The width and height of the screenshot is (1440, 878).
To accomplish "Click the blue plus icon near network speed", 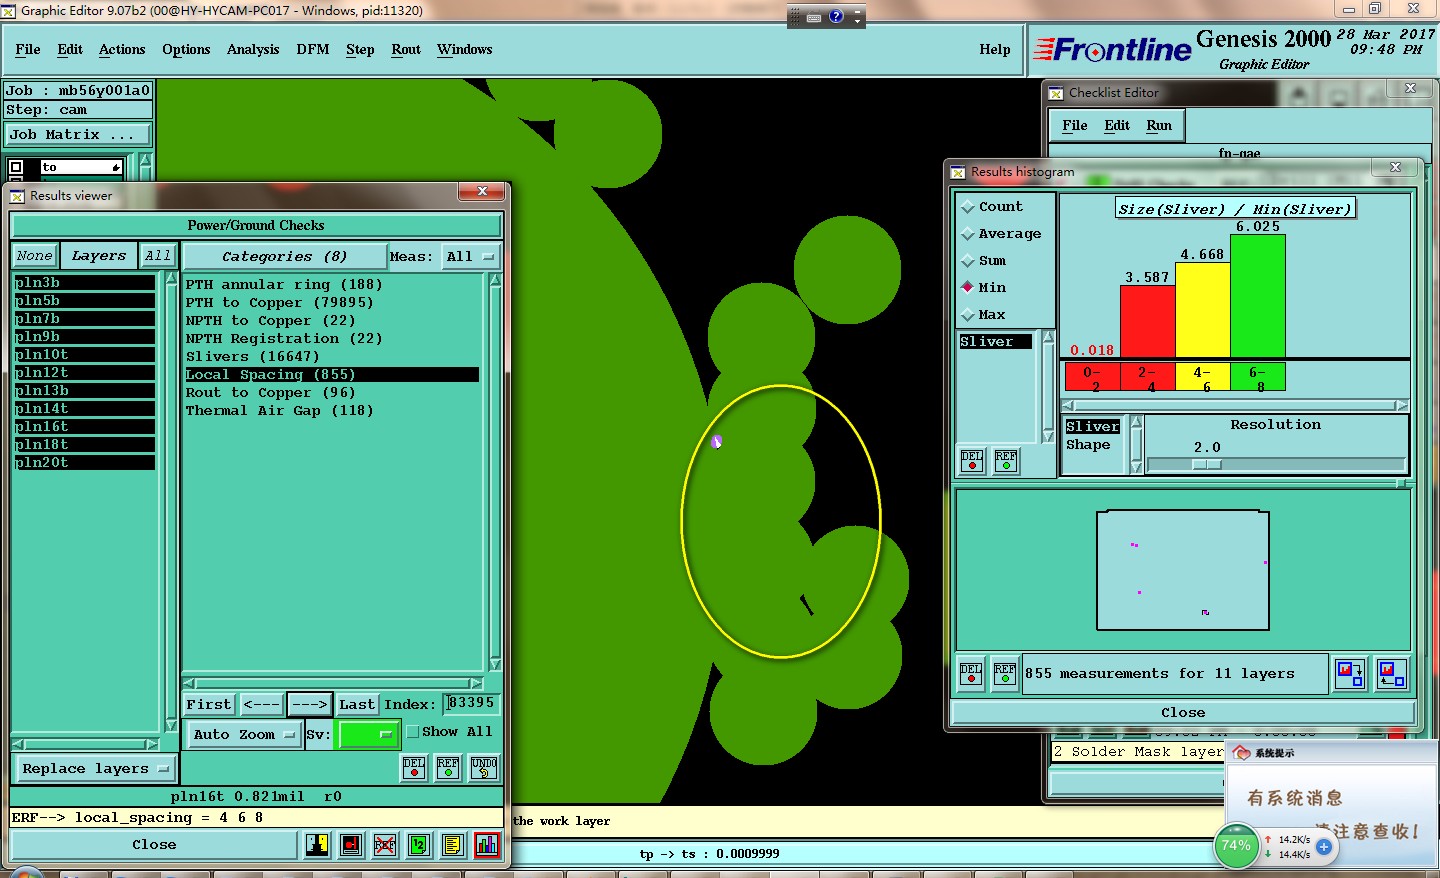I will [x=1324, y=847].
